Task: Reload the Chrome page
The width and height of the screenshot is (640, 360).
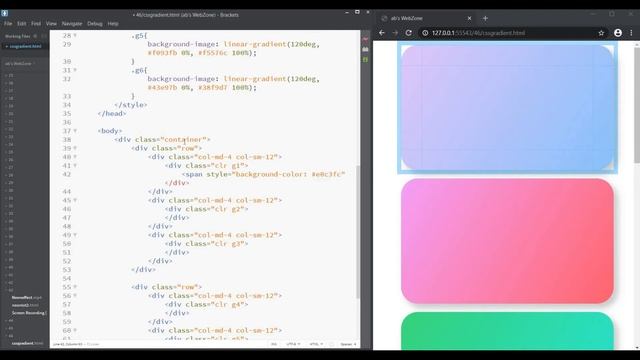Action: point(409,33)
